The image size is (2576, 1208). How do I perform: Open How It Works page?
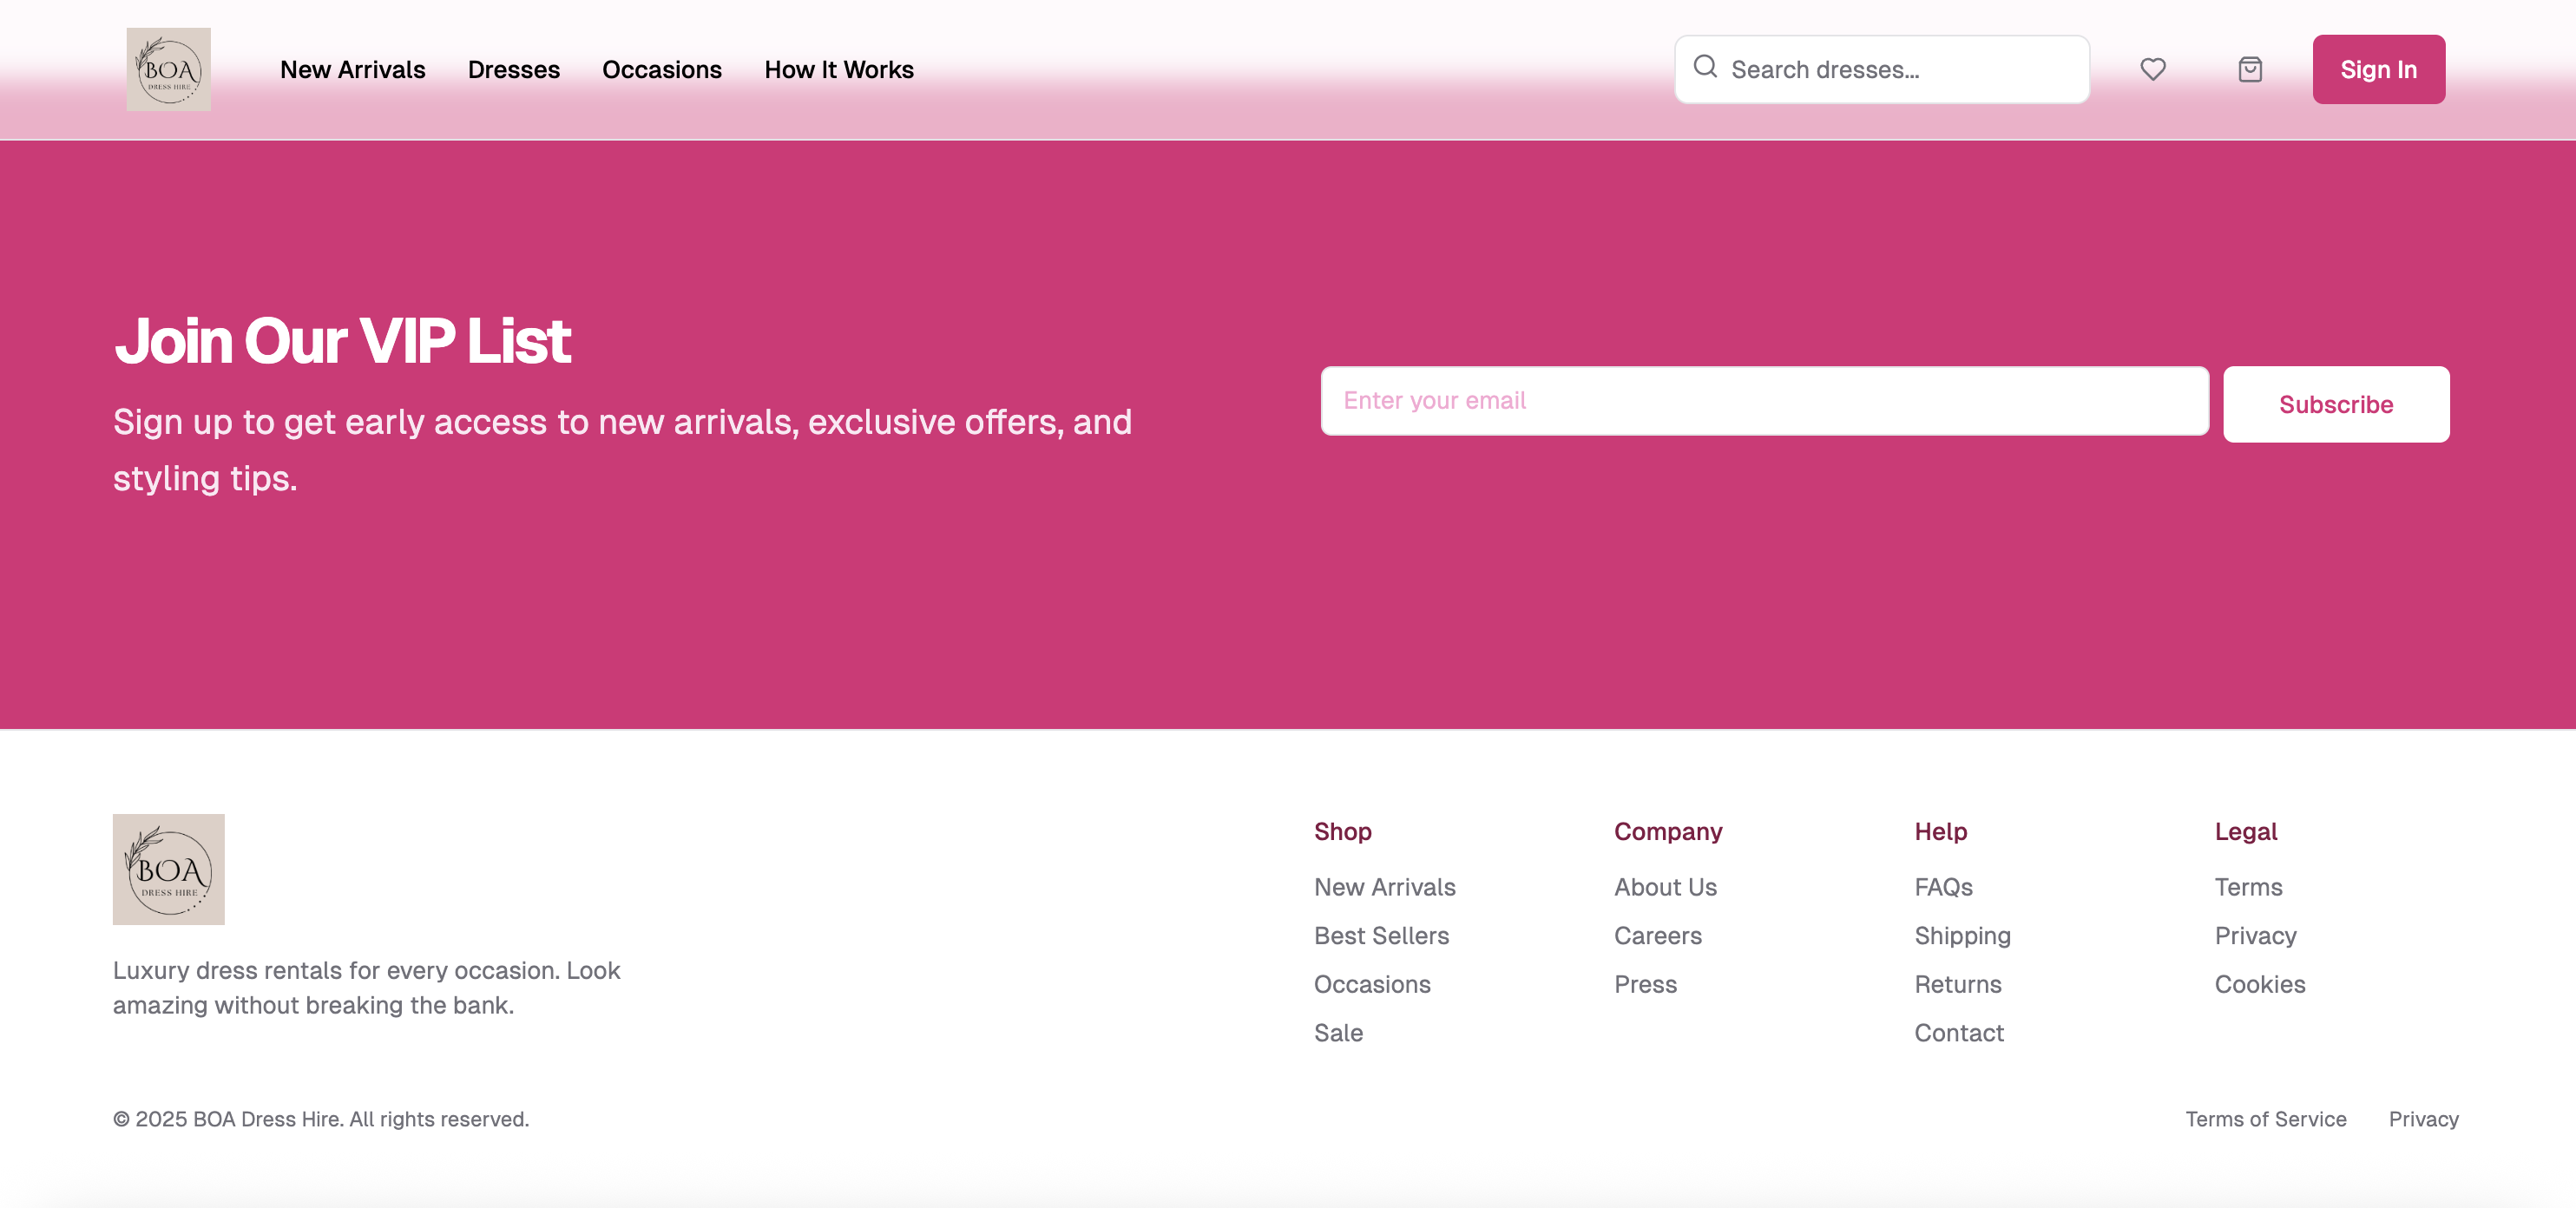point(838,69)
